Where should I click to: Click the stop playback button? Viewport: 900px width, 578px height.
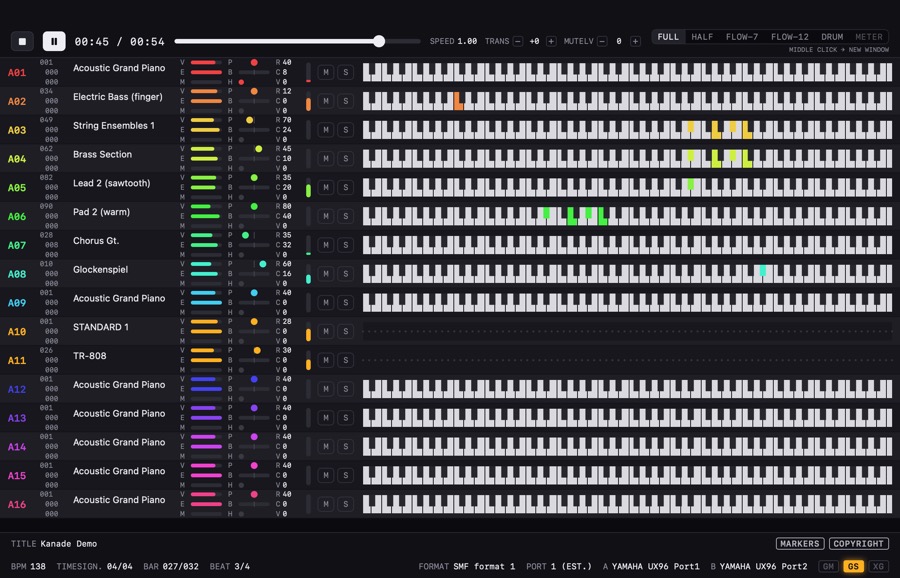[22, 41]
